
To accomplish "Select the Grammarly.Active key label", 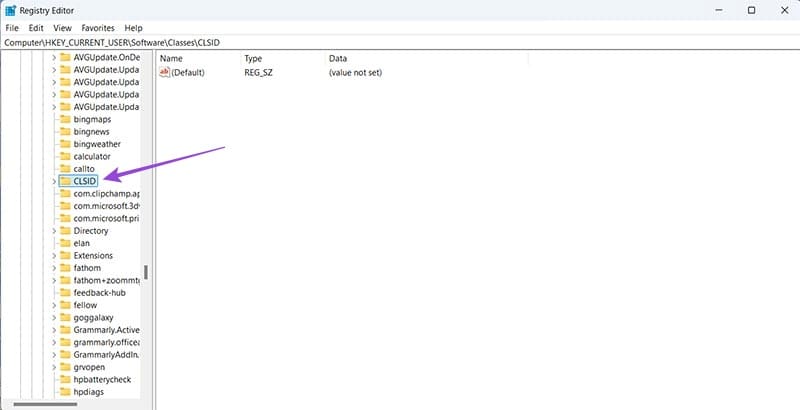I will click(106, 330).
